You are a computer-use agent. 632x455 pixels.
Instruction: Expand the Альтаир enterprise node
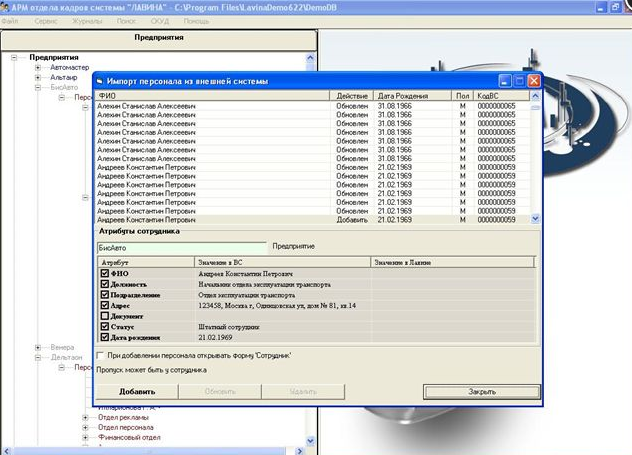[38, 77]
